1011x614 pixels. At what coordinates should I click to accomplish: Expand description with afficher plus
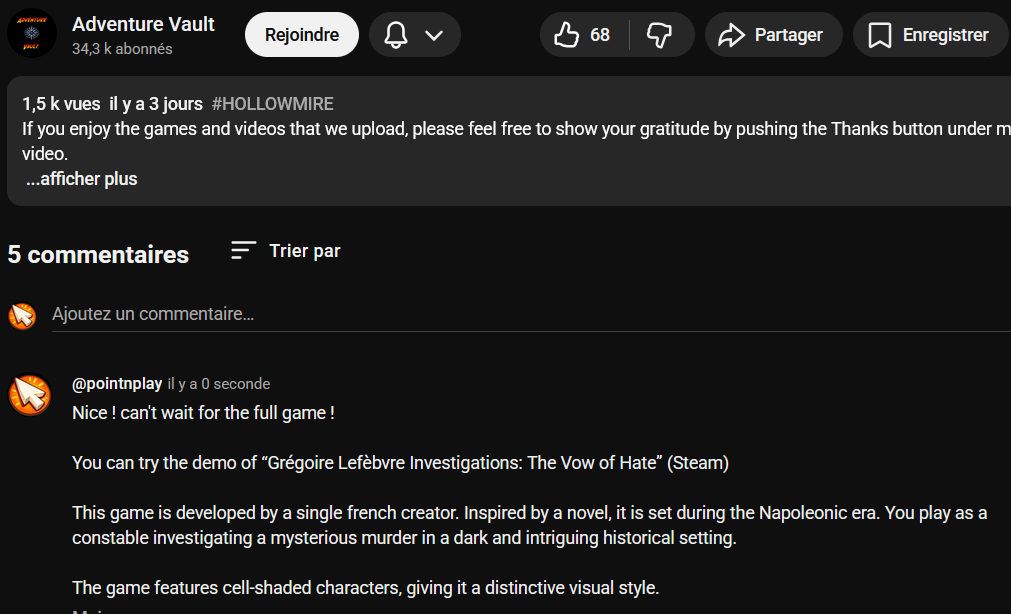tap(82, 179)
